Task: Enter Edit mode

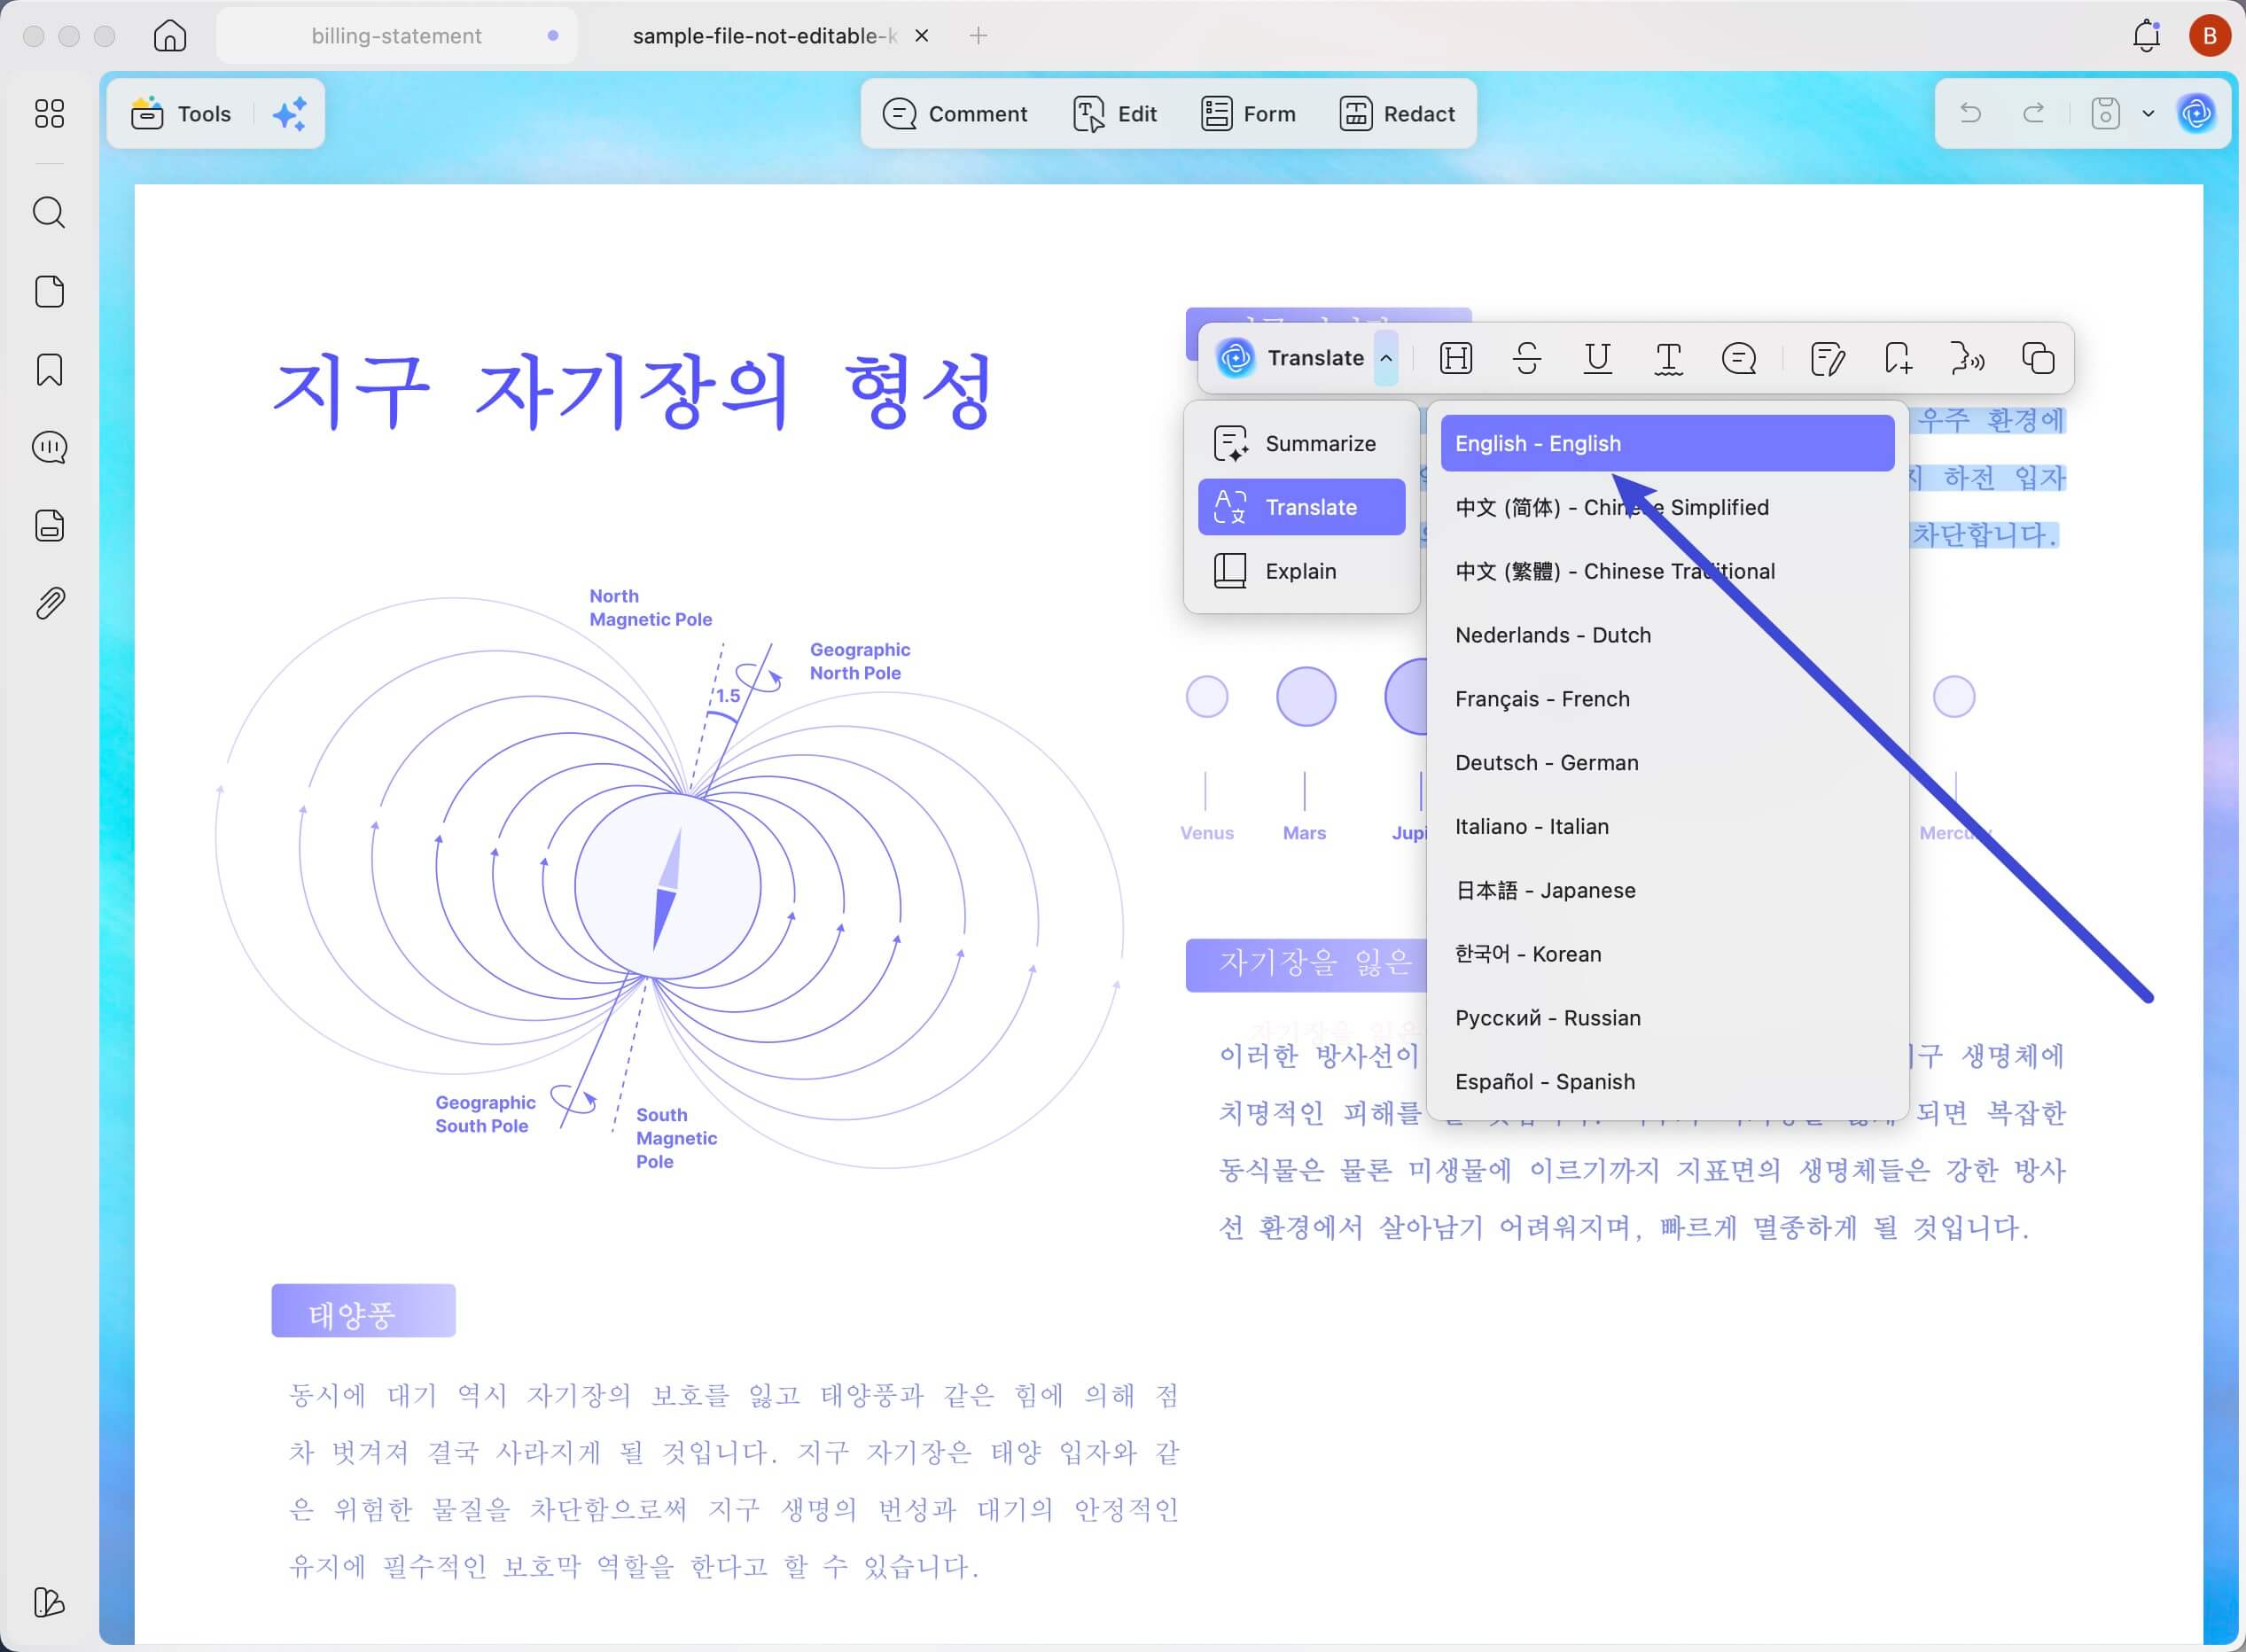Action: coord(1115,114)
